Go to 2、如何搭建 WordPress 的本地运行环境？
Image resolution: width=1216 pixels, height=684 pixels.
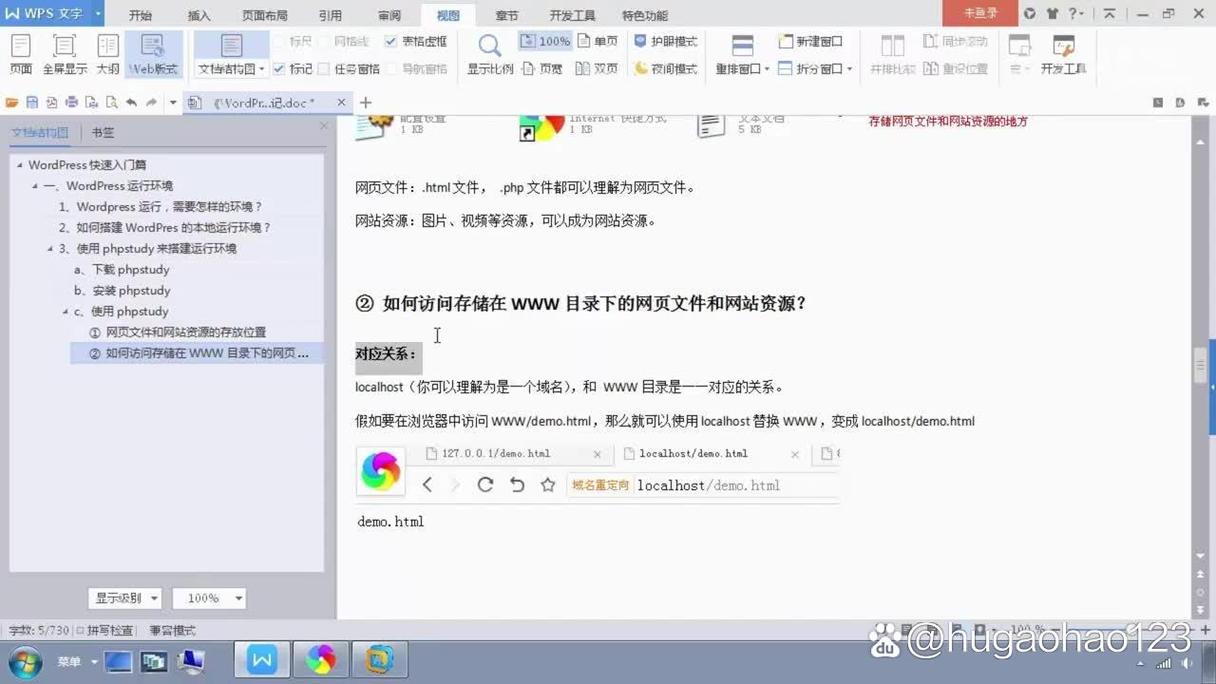[x=165, y=228]
